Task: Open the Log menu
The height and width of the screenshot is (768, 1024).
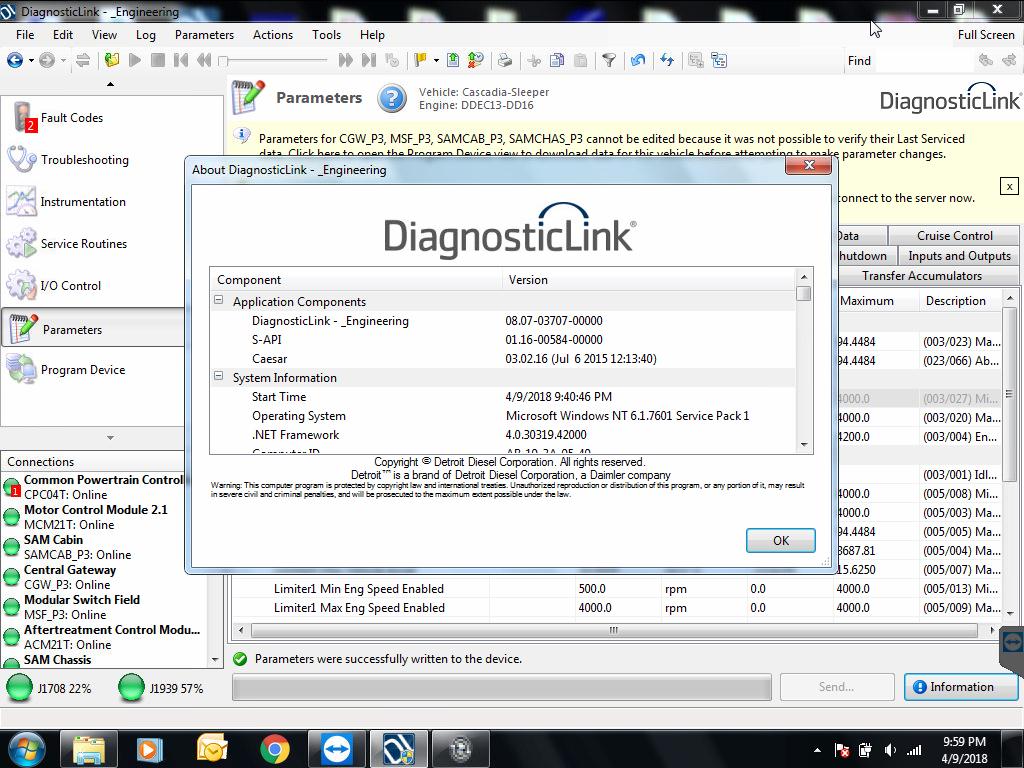Action: coord(146,35)
